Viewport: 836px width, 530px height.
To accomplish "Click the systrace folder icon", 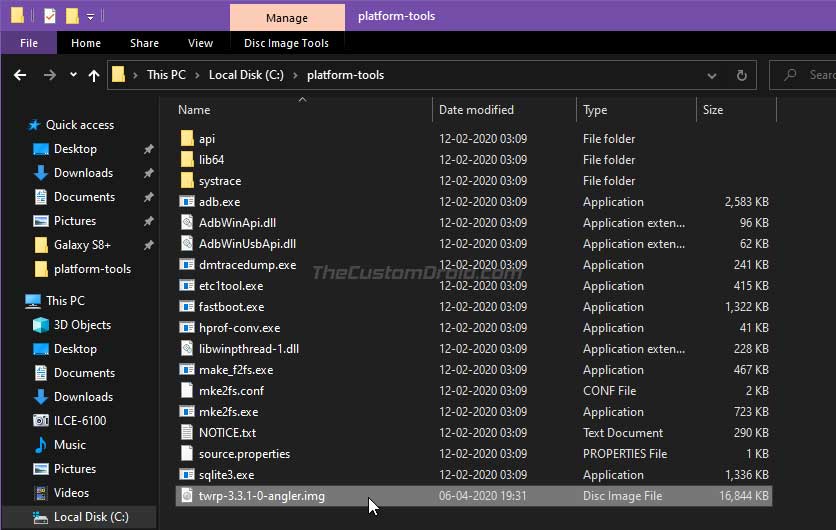I will pyautogui.click(x=187, y=181).
